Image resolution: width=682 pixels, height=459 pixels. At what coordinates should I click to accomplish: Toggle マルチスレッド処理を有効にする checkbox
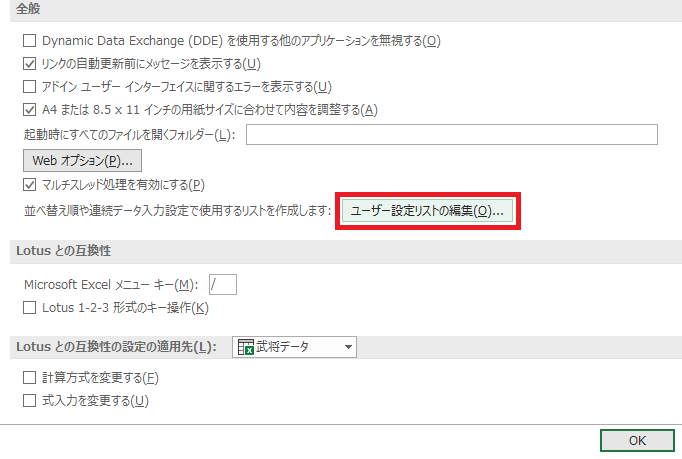click(29, 185)
